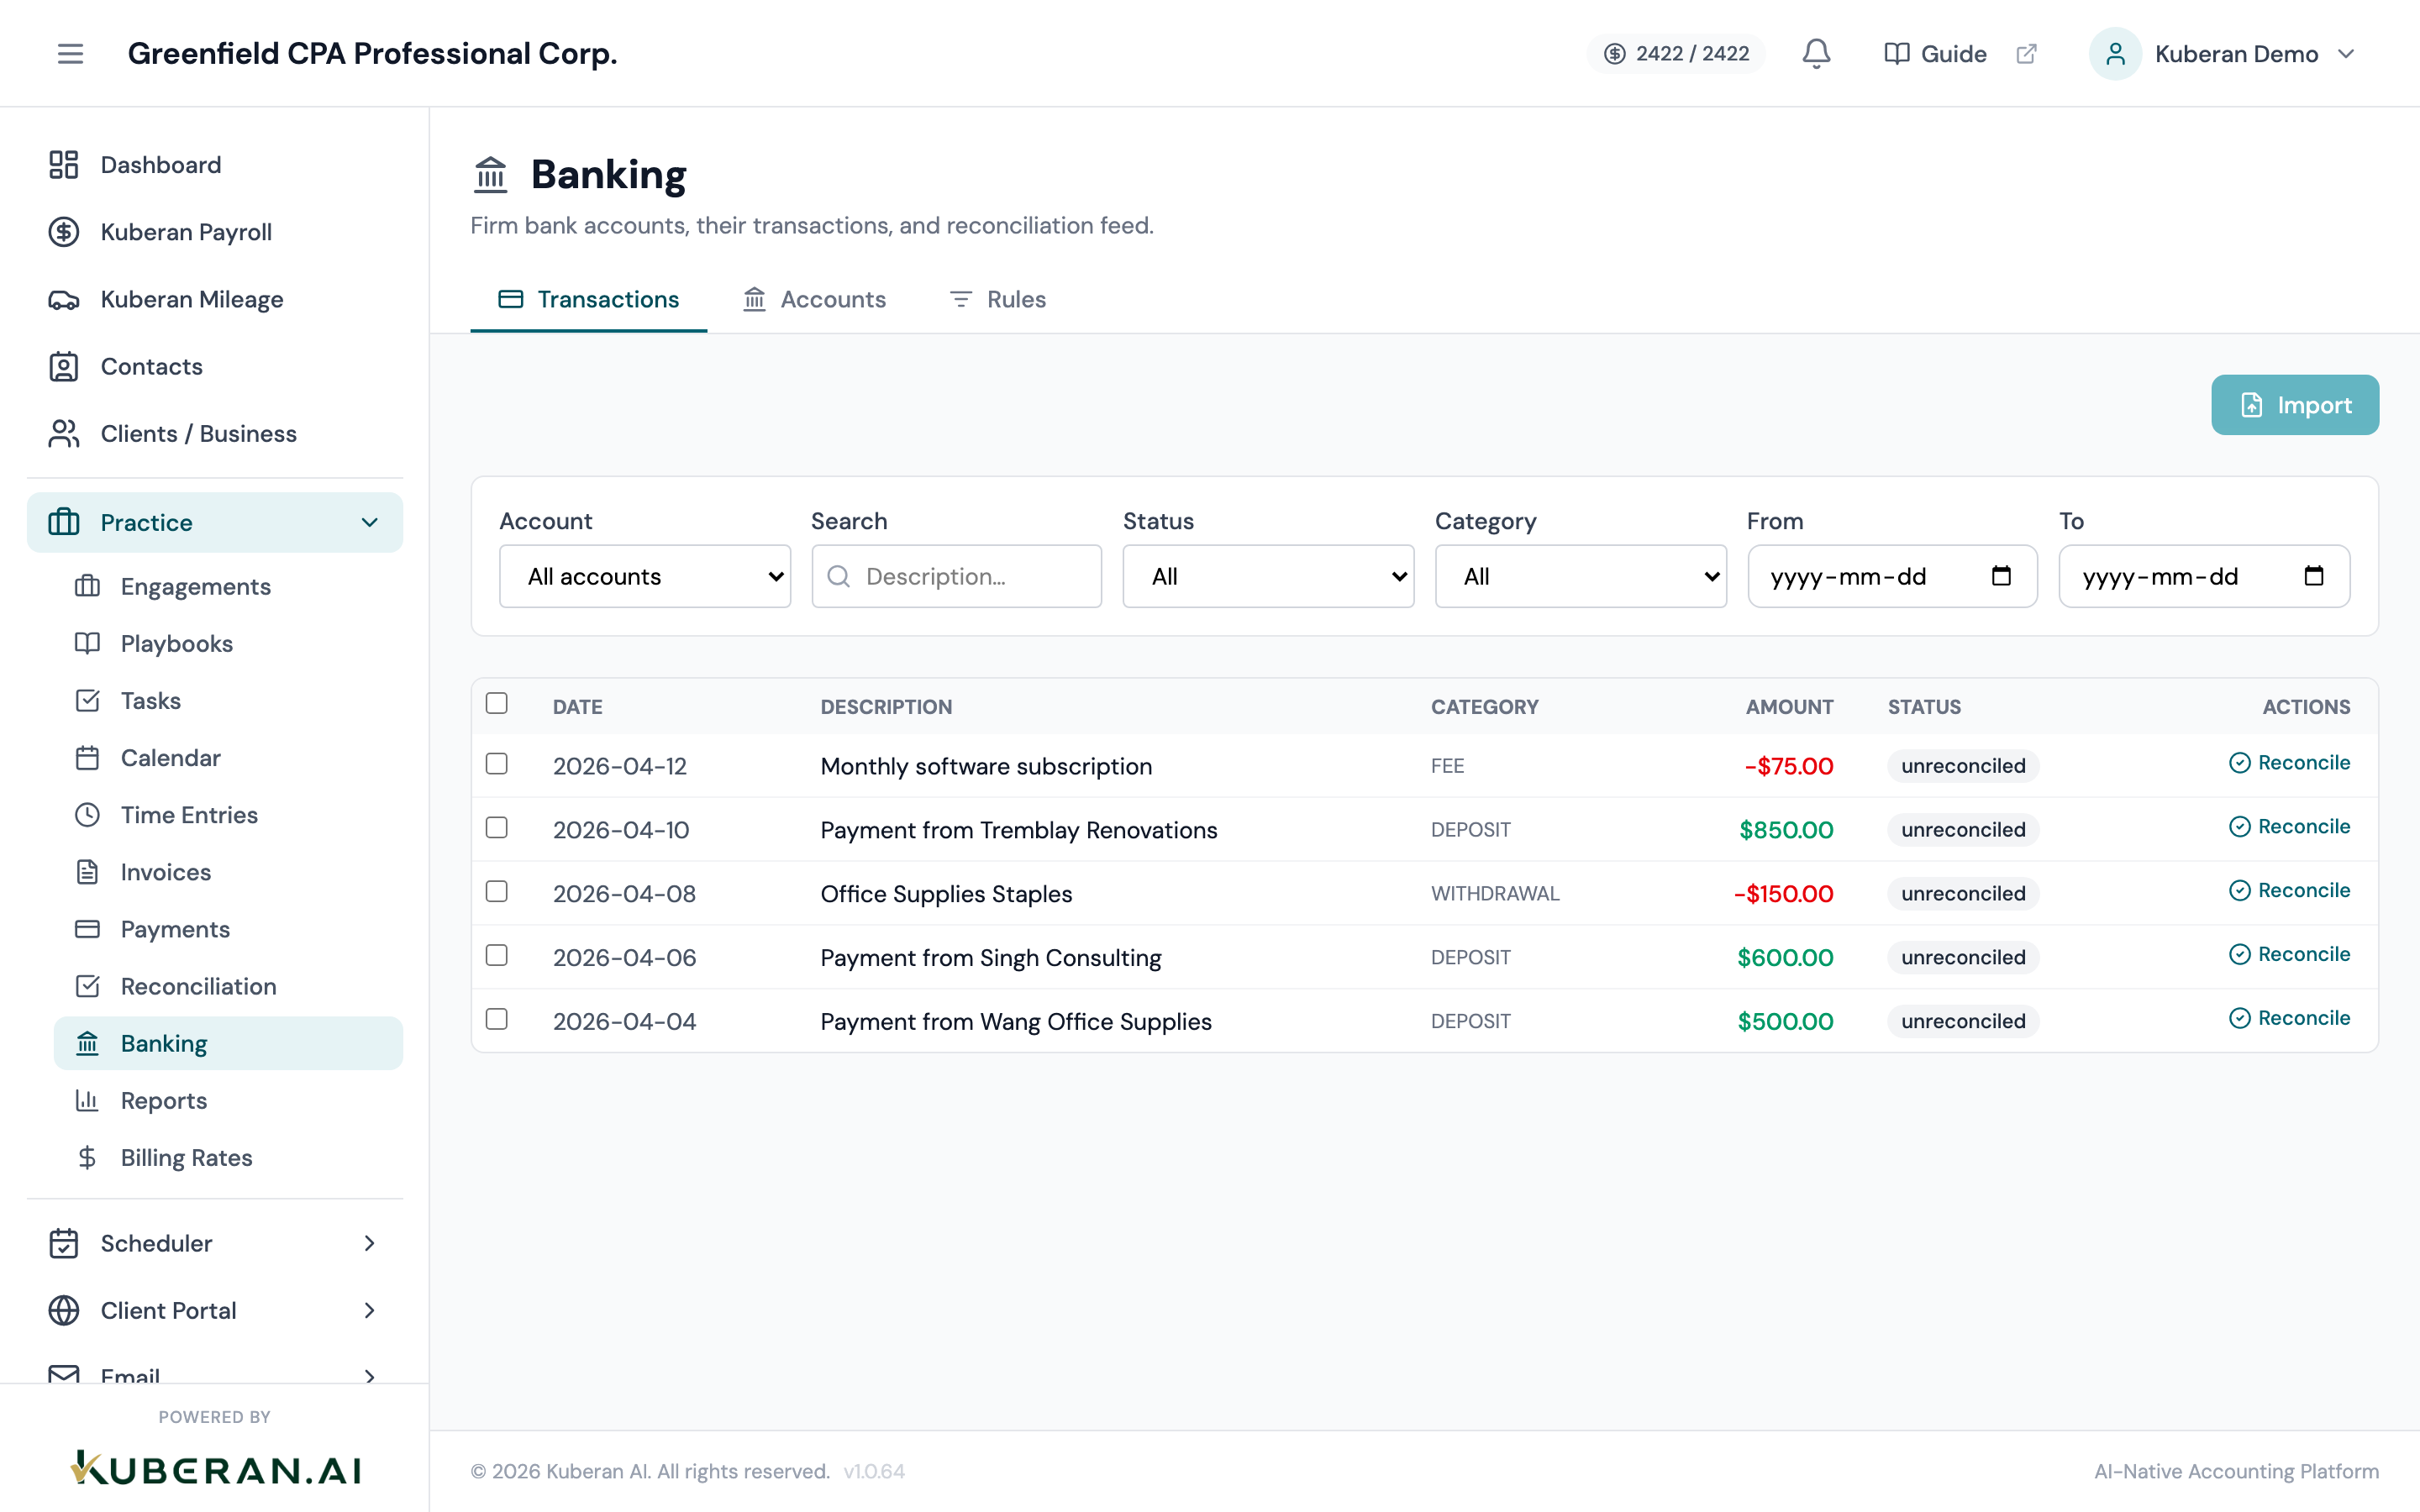Click the Reconciliation check icon
The image size is (2420, 1512).
(88, 986)
